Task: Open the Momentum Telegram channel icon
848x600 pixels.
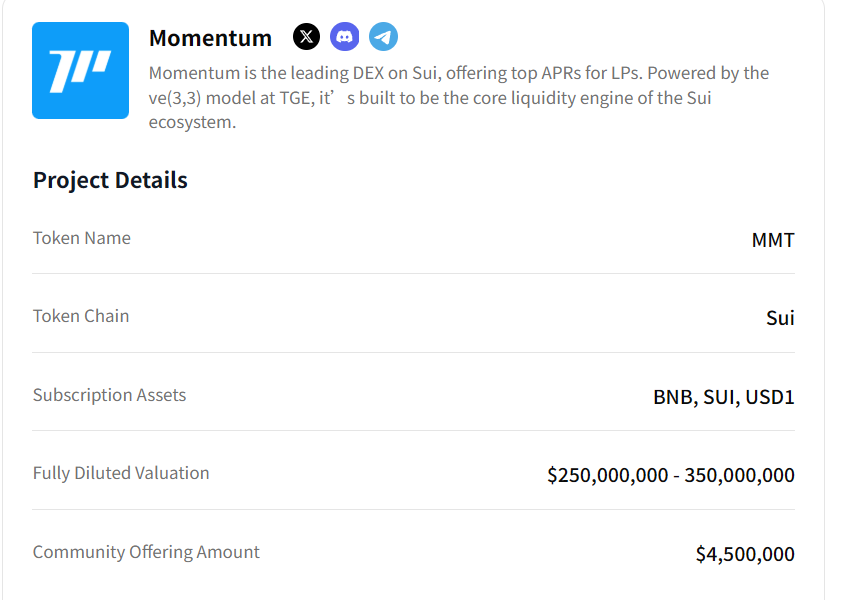Action: 383,37
